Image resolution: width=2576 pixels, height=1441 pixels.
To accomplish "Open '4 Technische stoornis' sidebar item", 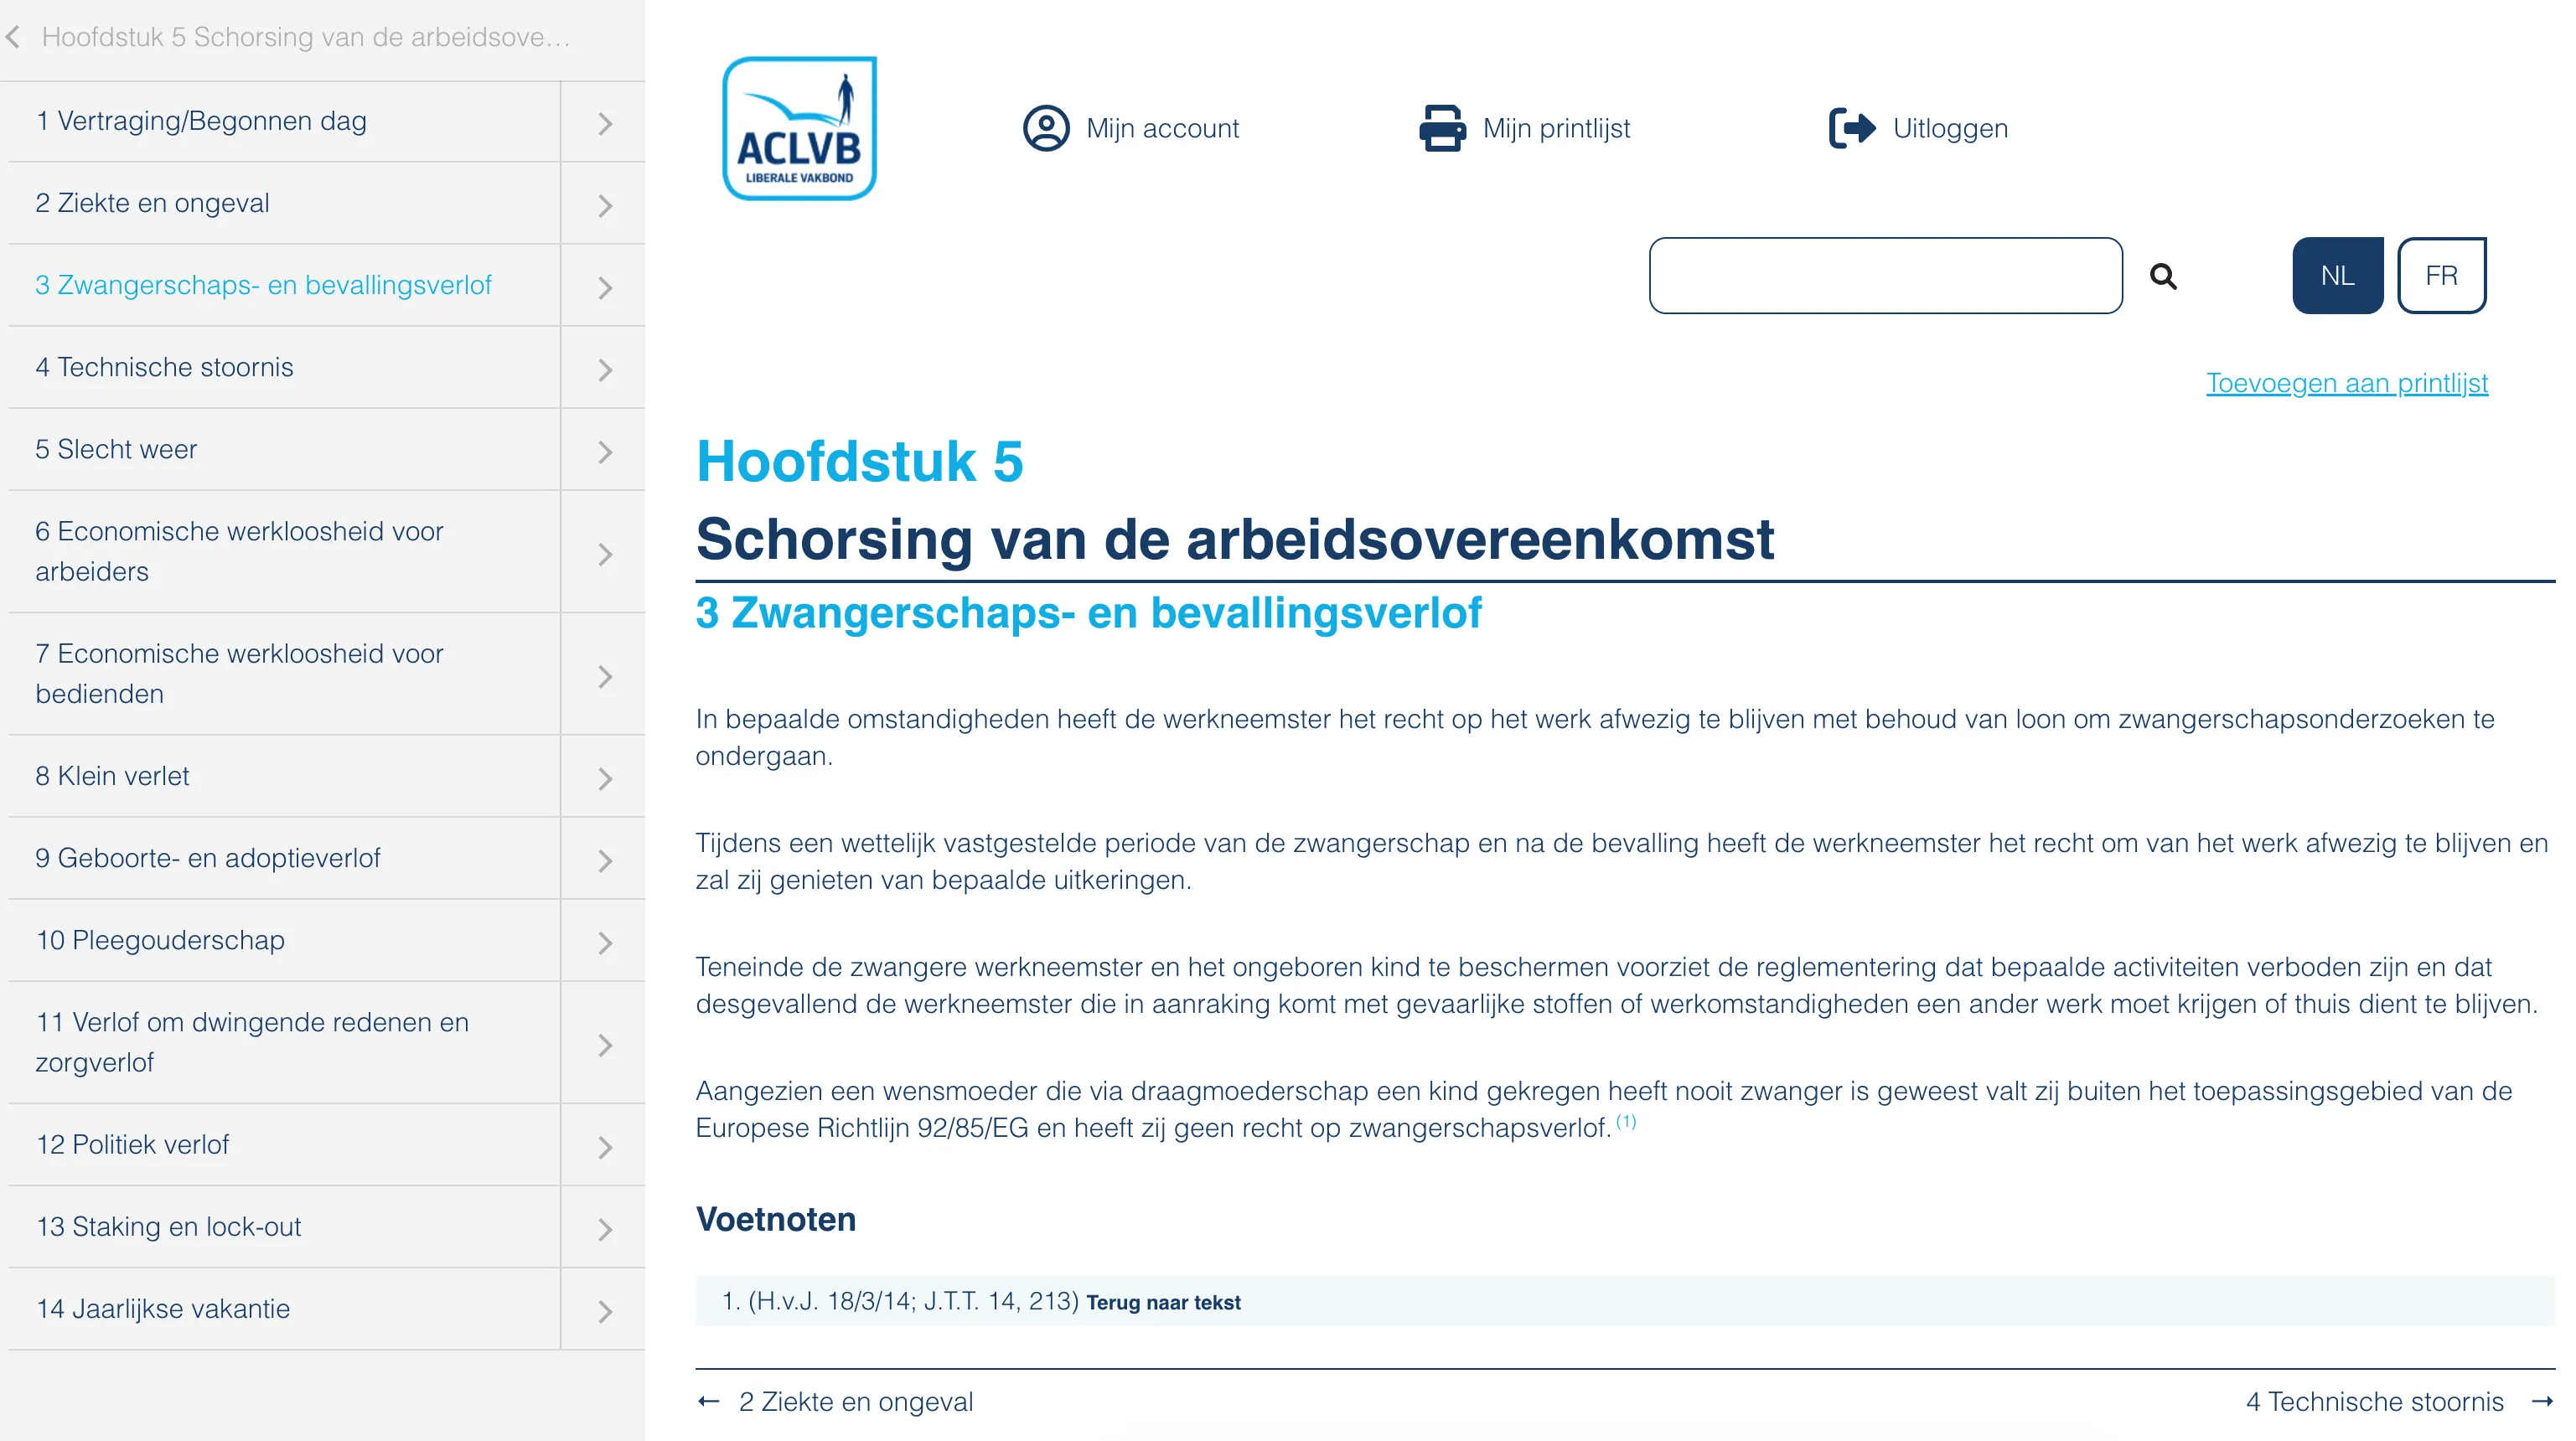I will point(284,367).
